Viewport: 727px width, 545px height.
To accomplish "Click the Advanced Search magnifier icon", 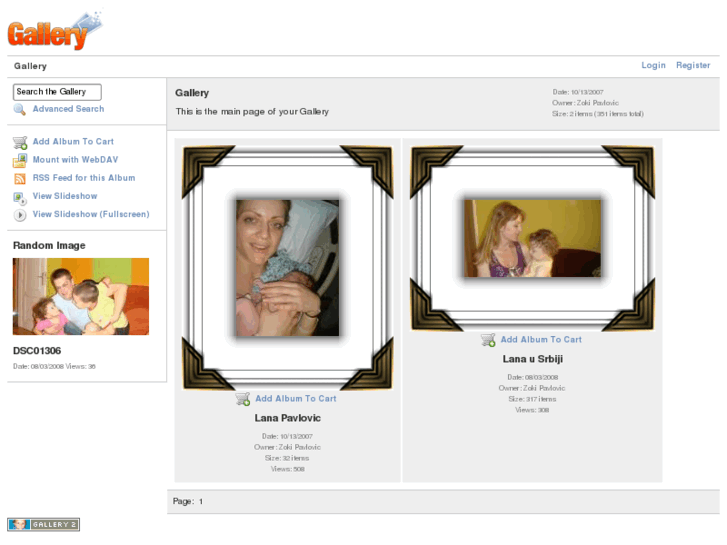I will pyautogui.click(x=19, y=109).
